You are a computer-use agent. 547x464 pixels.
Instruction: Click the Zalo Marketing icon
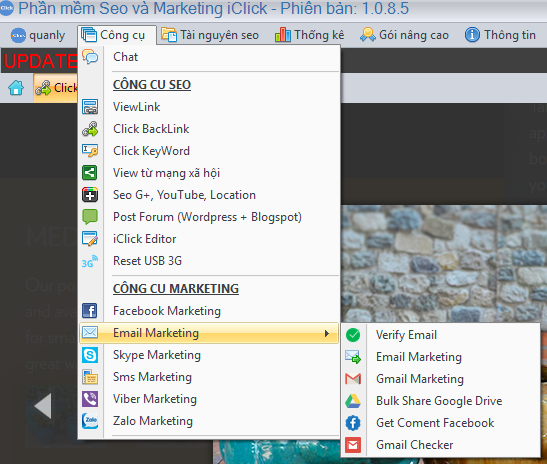(x=90, y=421)
